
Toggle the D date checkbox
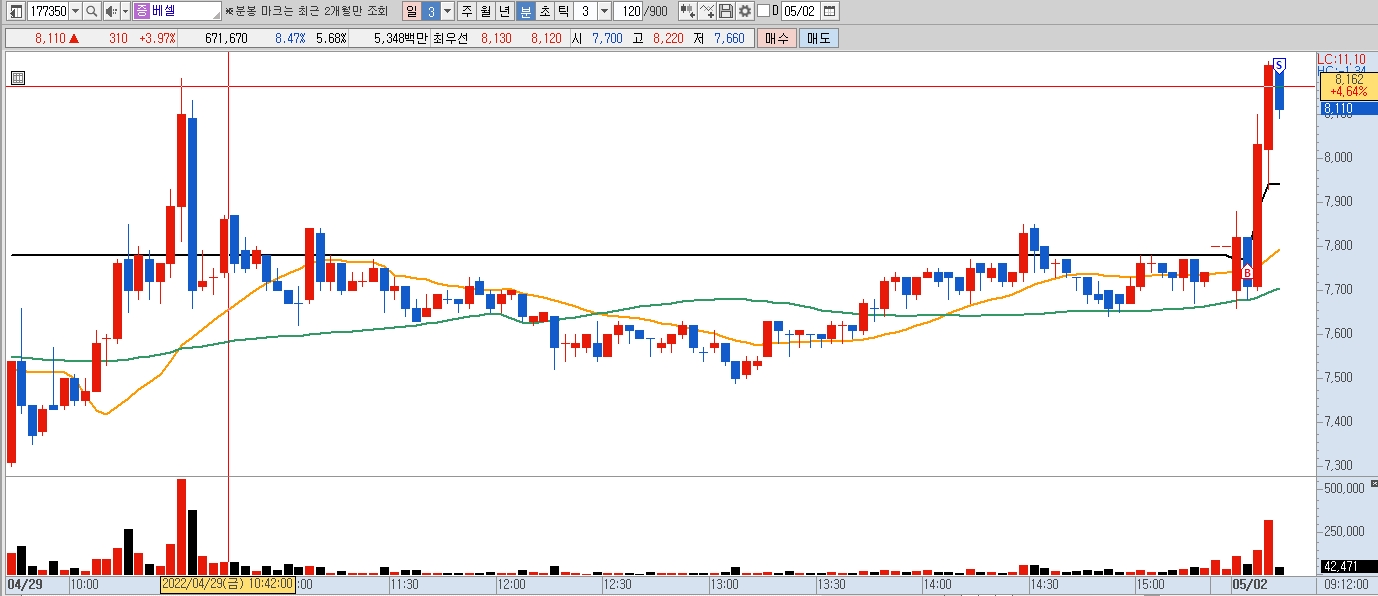(764, 12)
